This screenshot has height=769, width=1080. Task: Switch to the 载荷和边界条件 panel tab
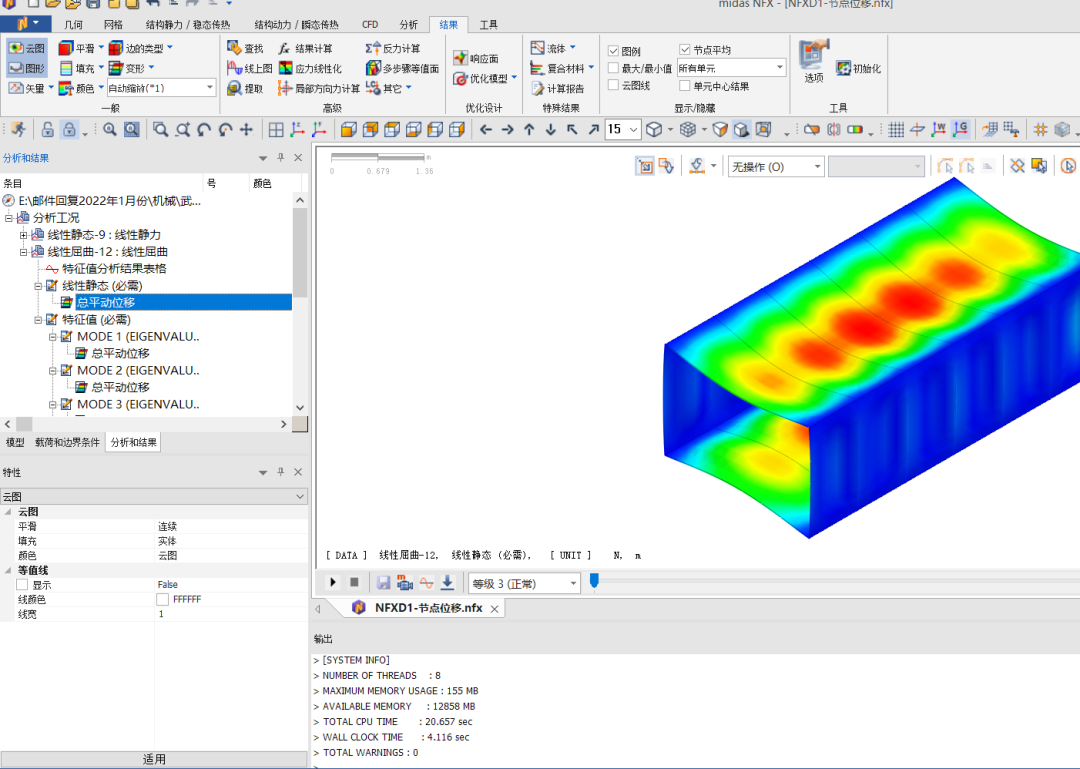67,442
